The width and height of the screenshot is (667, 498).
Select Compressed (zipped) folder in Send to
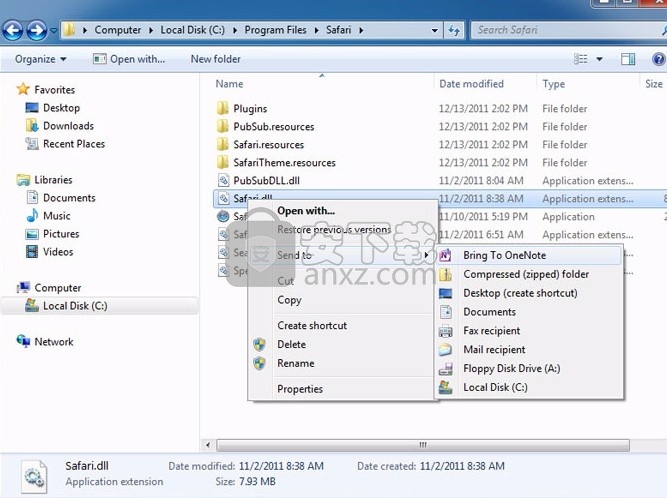pos(526,274)
